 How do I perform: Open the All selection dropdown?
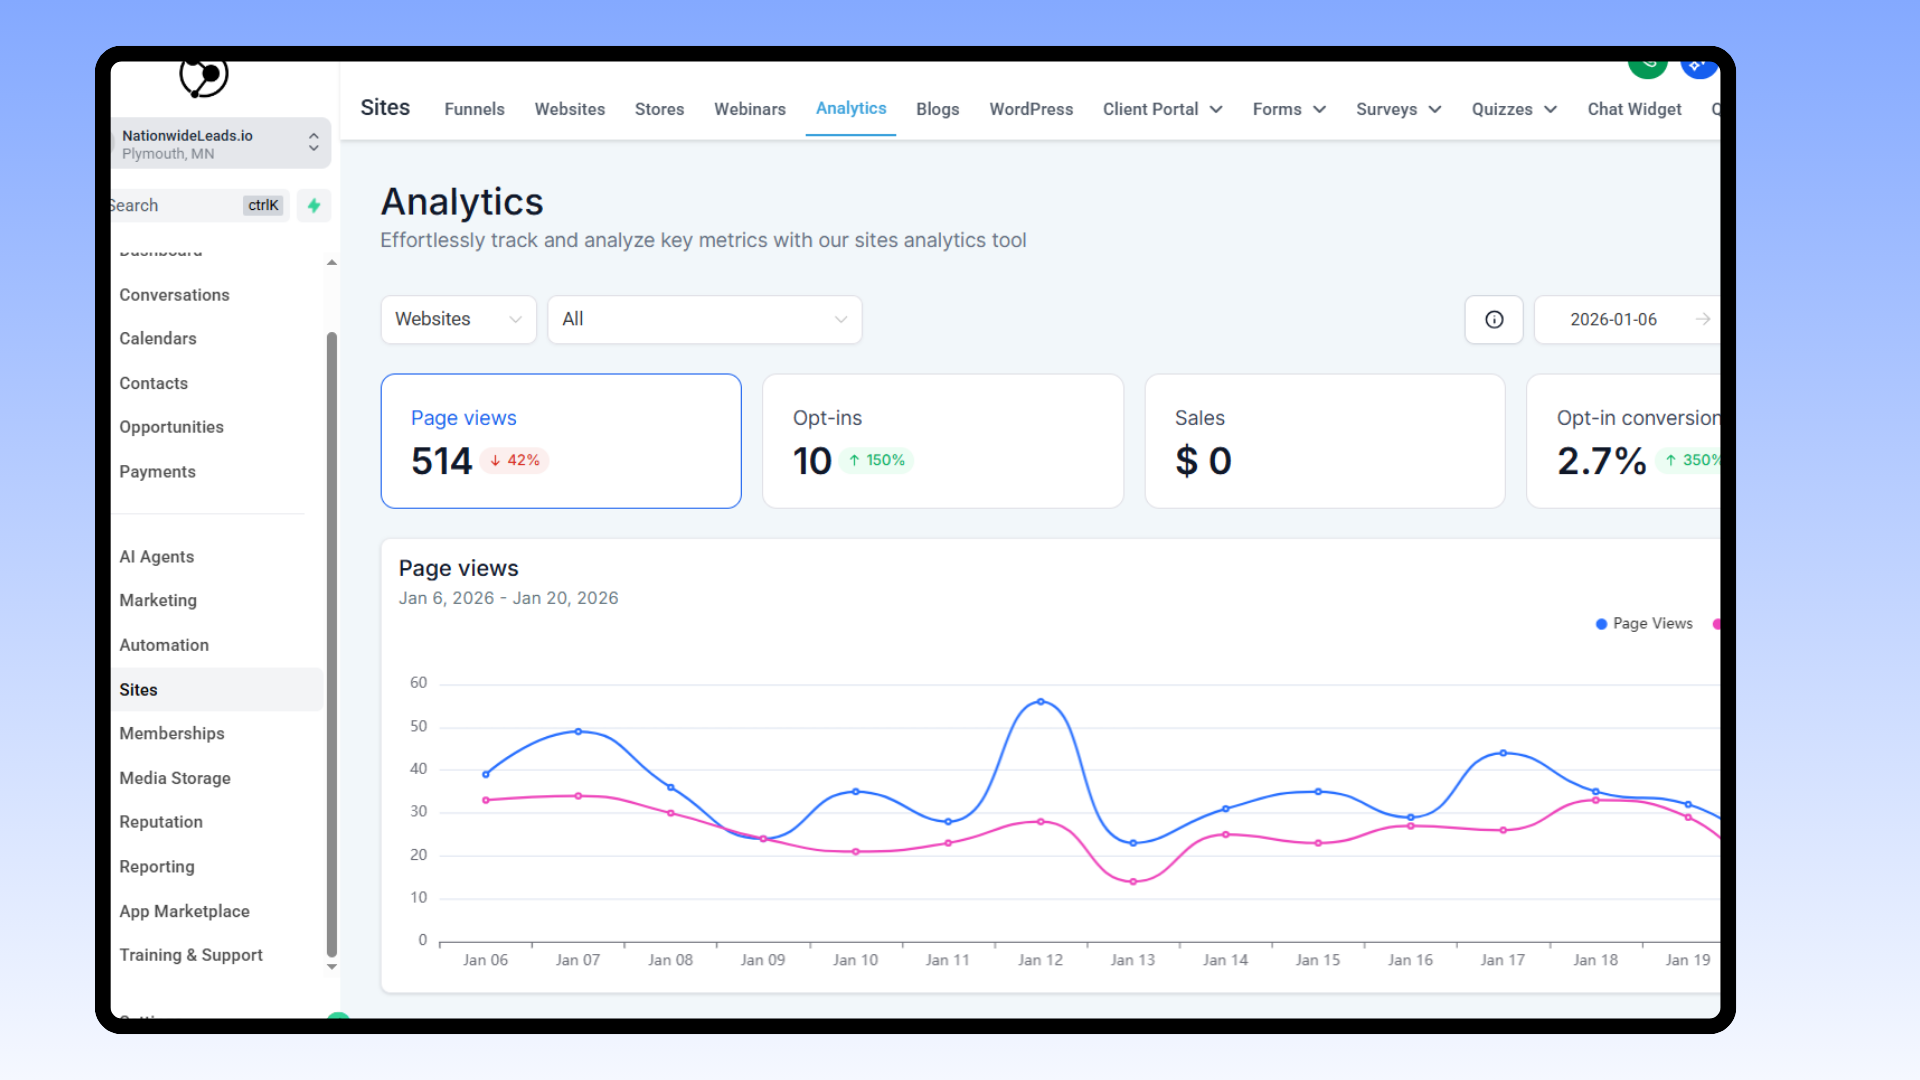pos(704,319)
